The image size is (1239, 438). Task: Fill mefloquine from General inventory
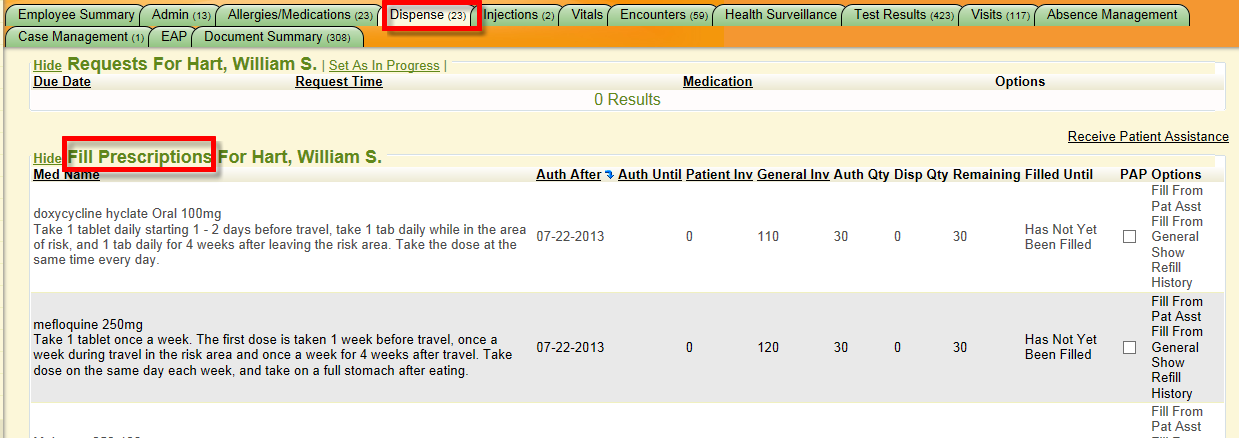pos(1176,339)
